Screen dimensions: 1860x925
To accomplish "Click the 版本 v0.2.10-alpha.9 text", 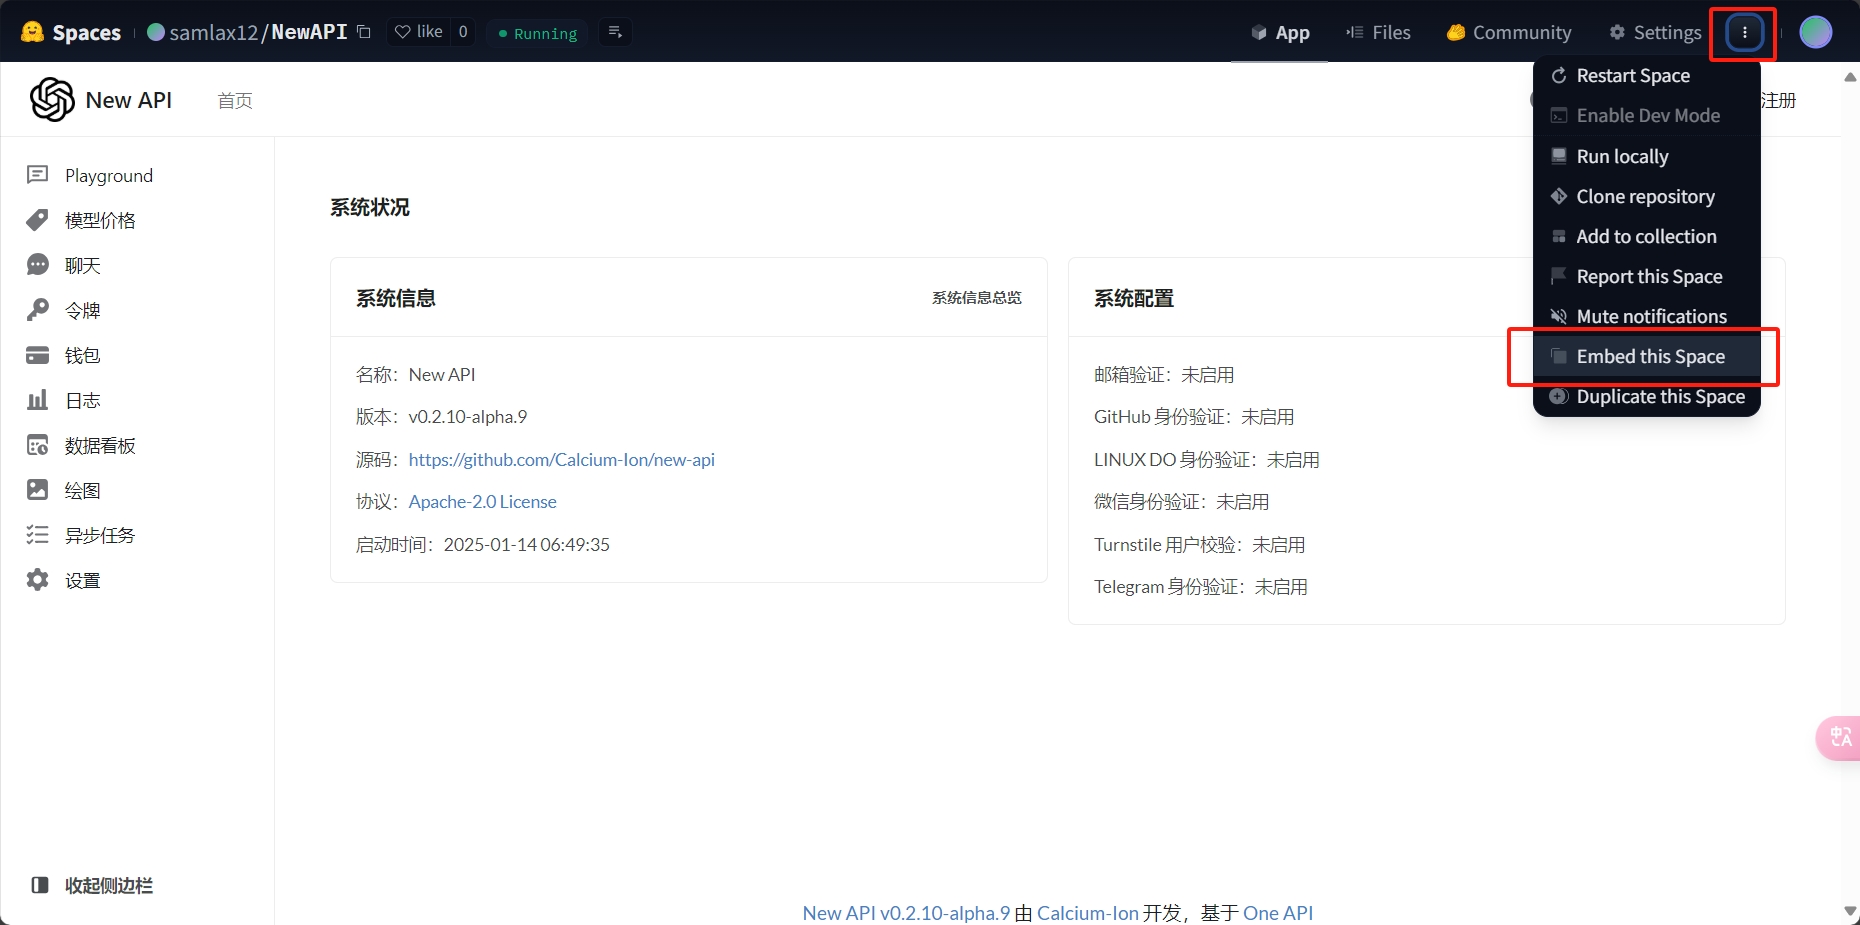I will click(441, 416).
